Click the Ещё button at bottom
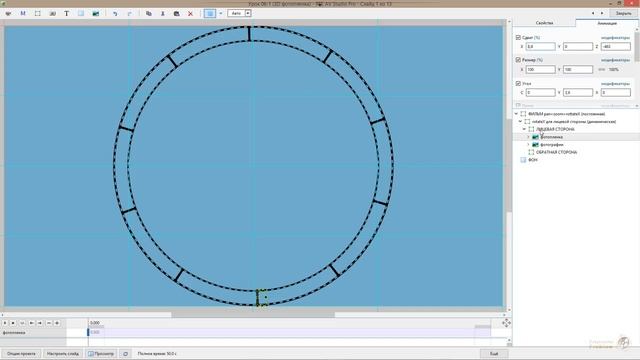The image size is (640, 360). point(494,353)
